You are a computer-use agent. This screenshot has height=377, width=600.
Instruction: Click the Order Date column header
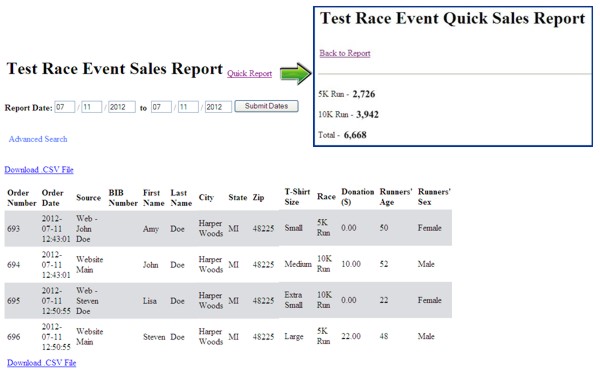pos(52,198)
